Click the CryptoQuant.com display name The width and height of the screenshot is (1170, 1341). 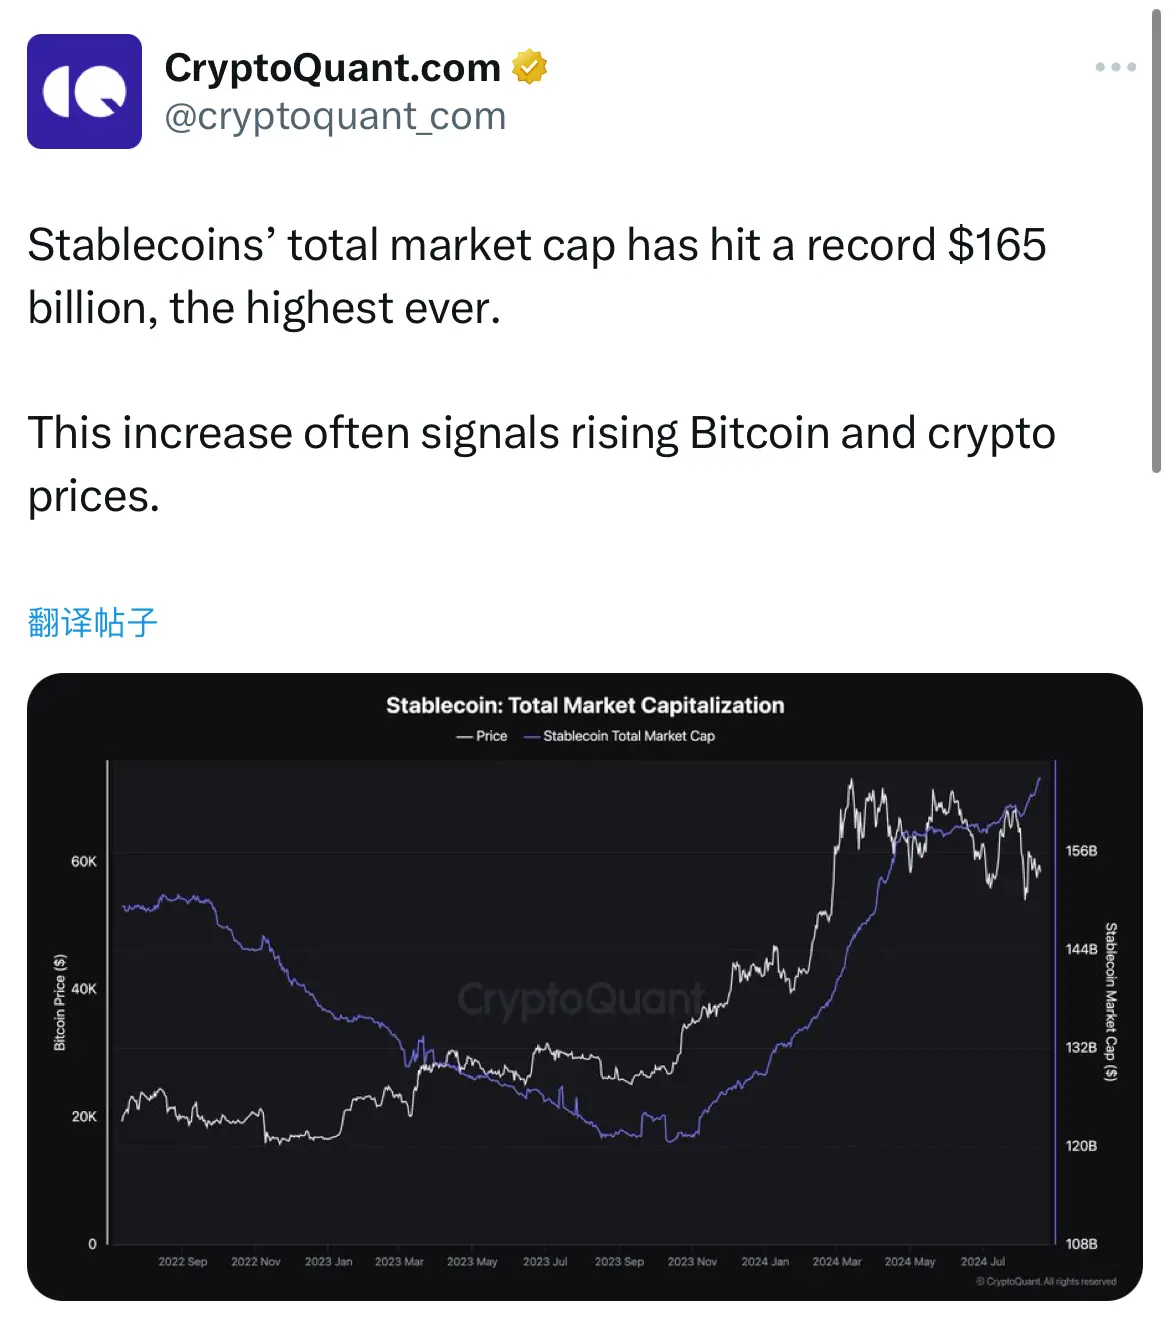pos(332,67)
